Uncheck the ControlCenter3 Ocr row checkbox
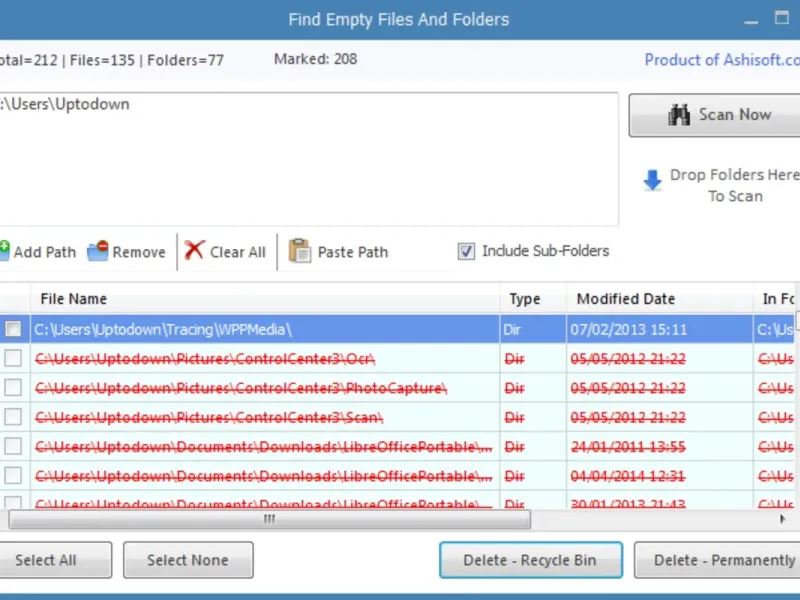Viewport: 800px width, 600px height. pyautogui.click(x=14, y=358)
